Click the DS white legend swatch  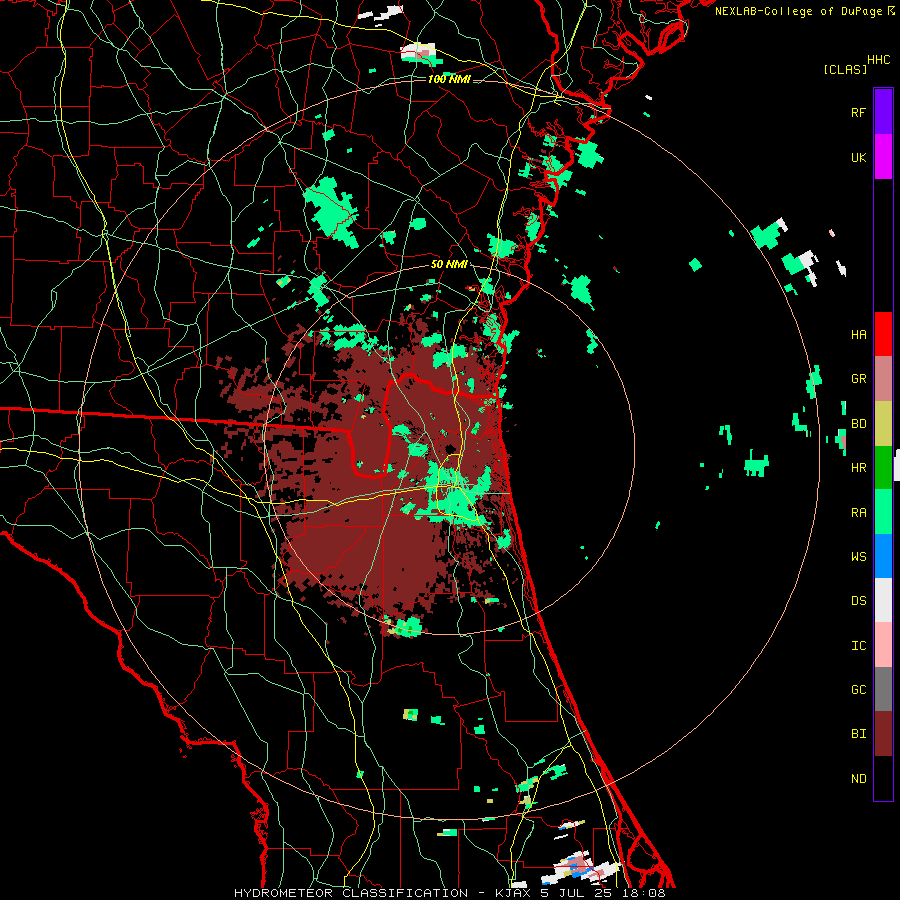click(883, 600)
